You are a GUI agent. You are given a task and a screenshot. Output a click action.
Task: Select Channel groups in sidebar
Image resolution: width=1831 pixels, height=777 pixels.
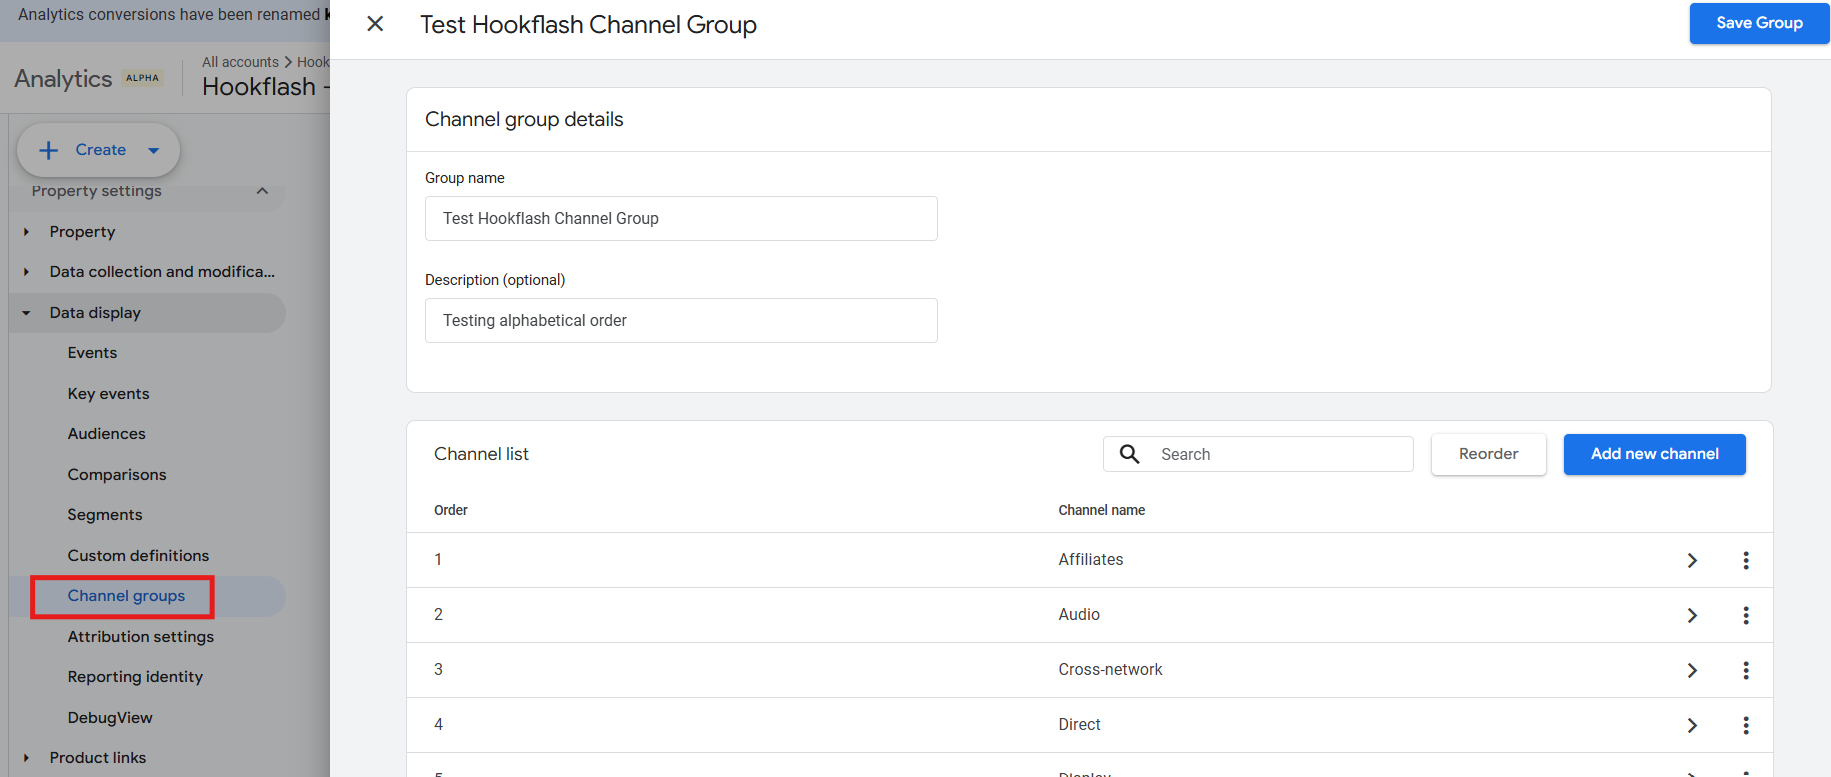(x=126, y=596)
